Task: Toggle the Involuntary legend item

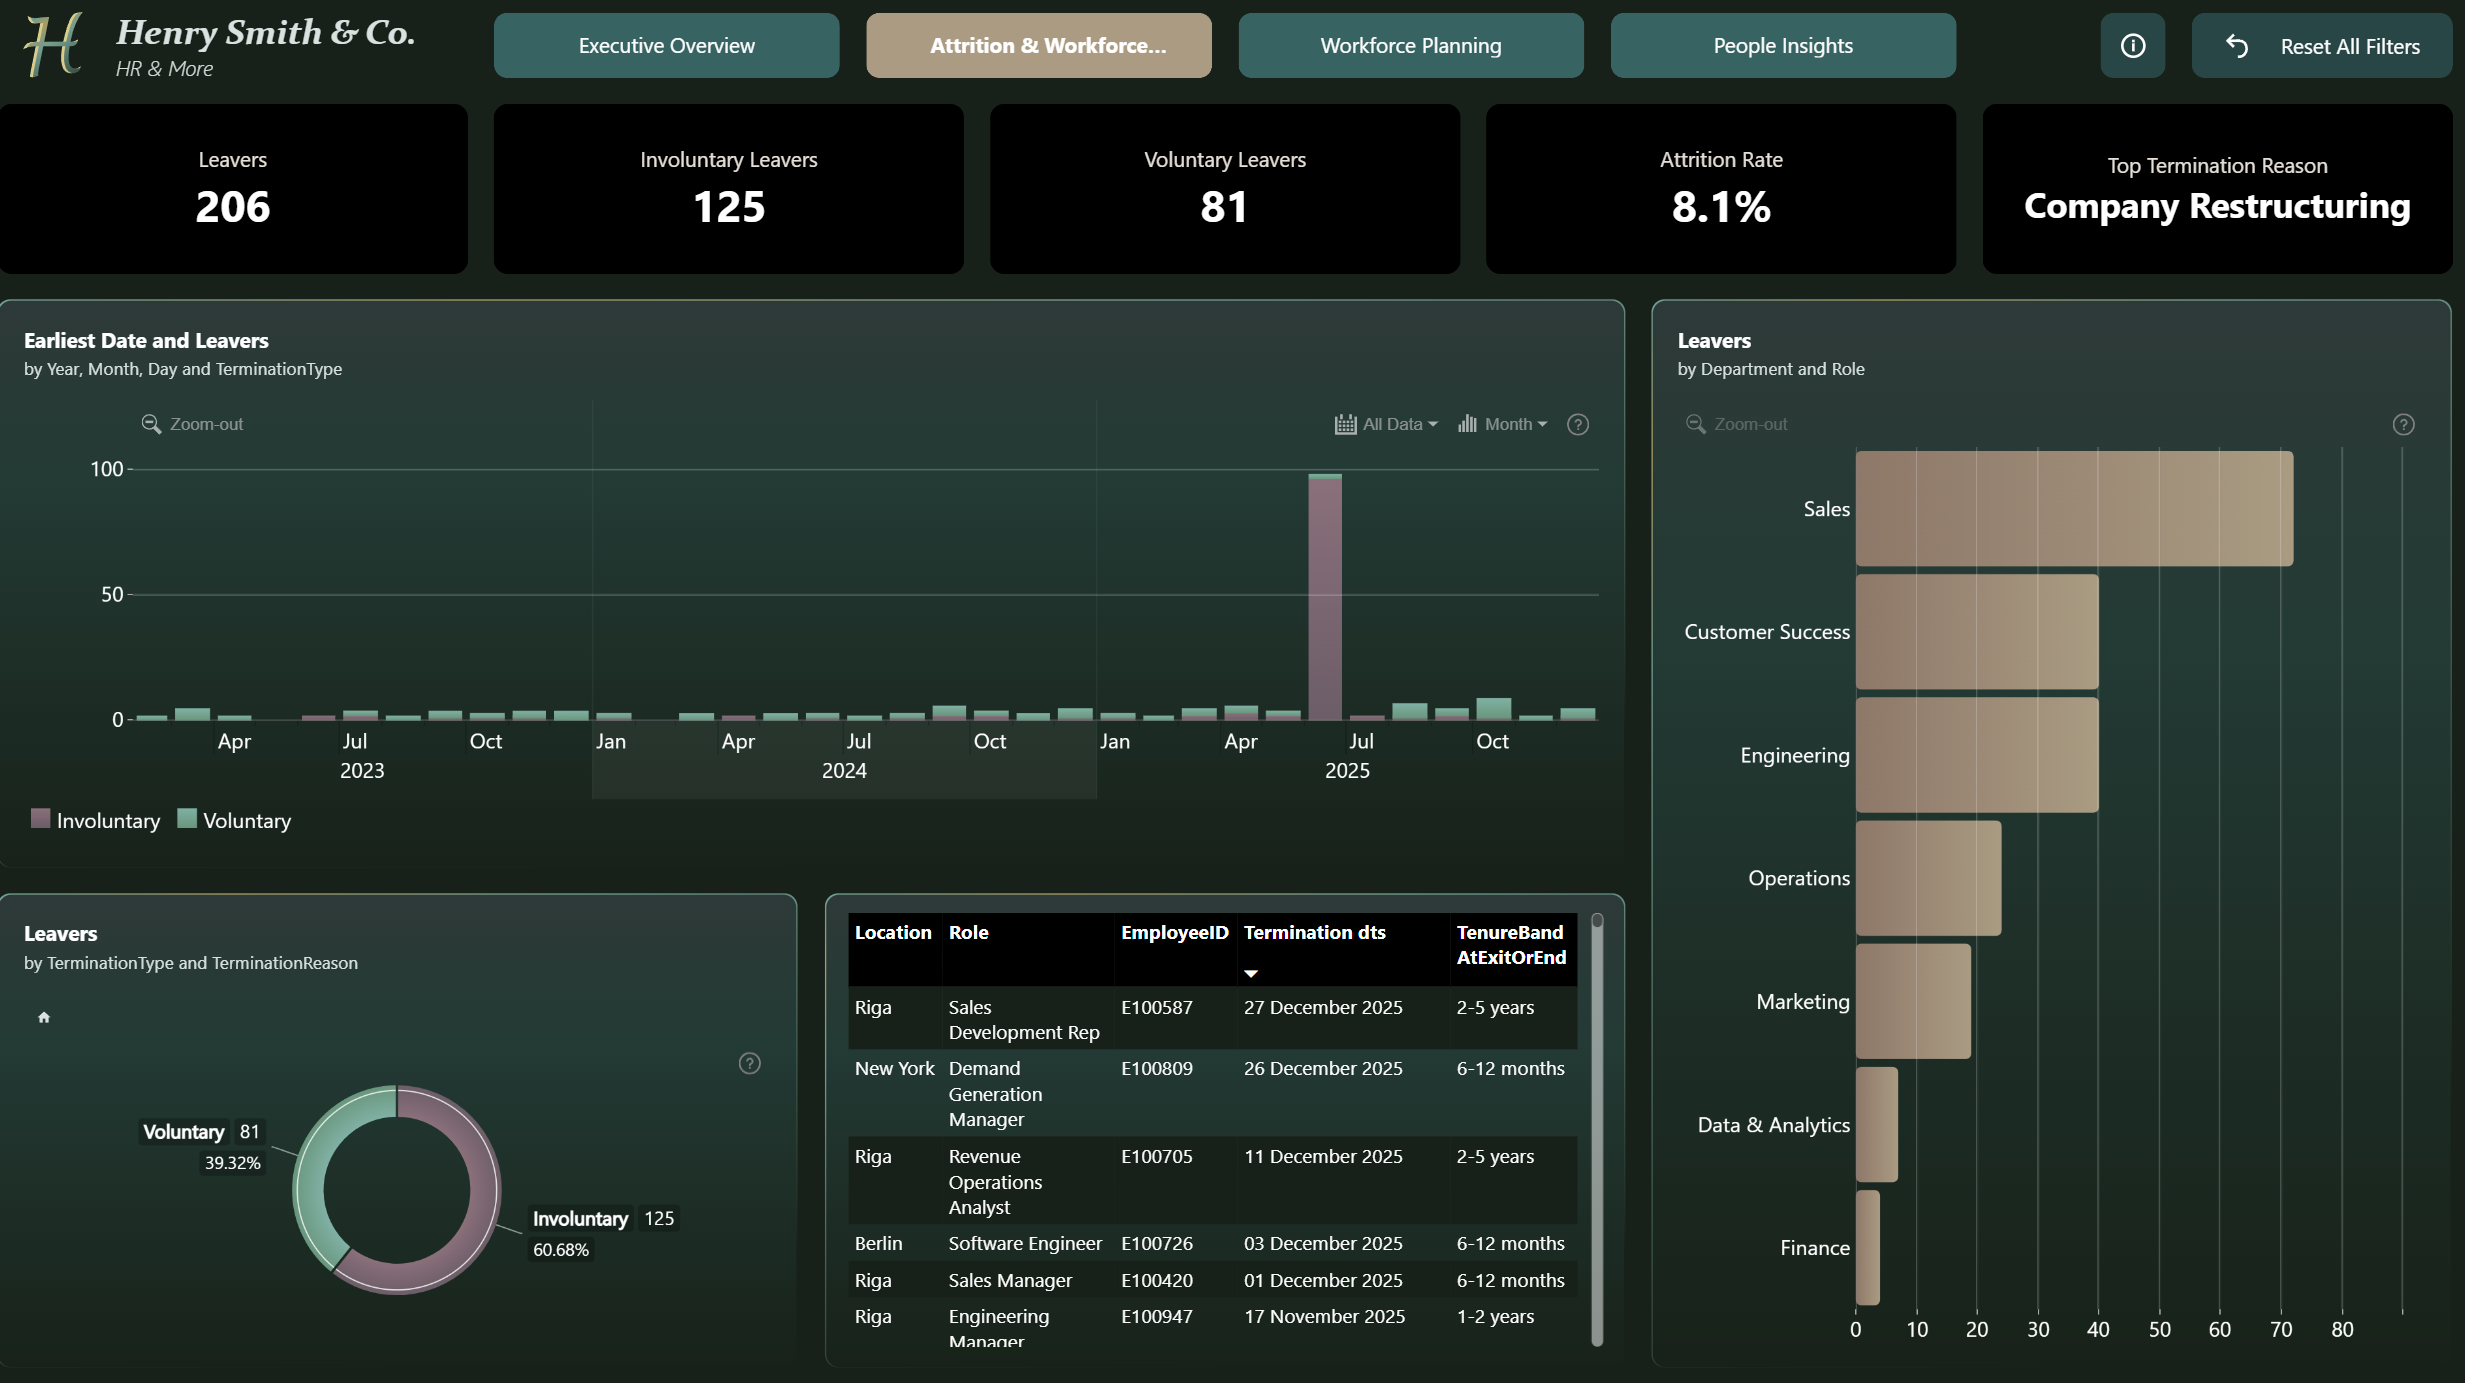Action: (x=96, y=820)
